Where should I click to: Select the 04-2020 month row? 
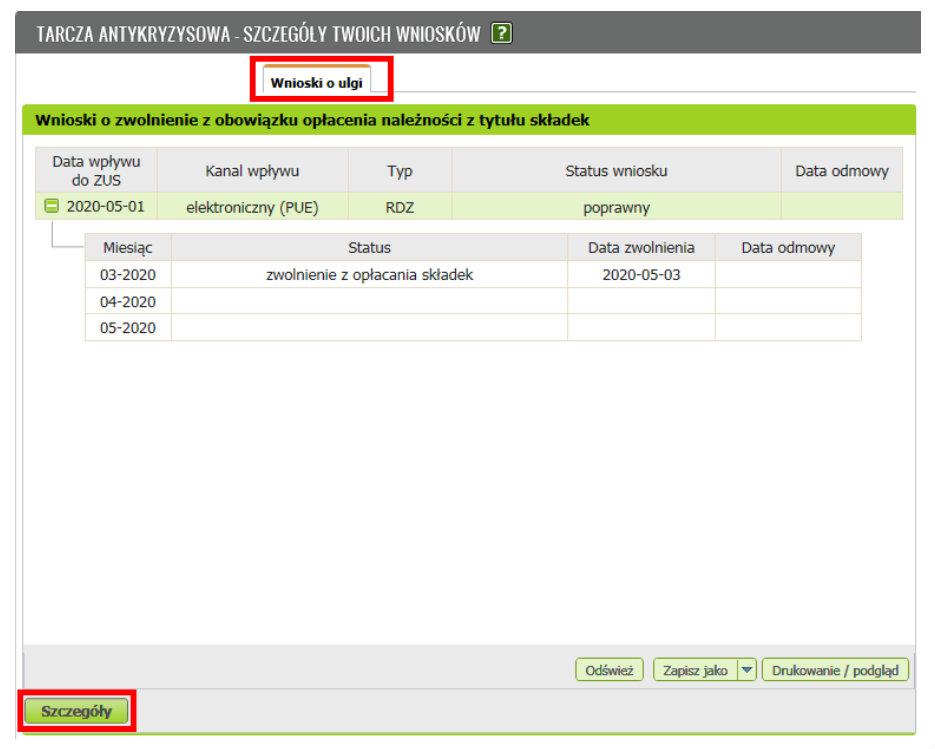128,301
